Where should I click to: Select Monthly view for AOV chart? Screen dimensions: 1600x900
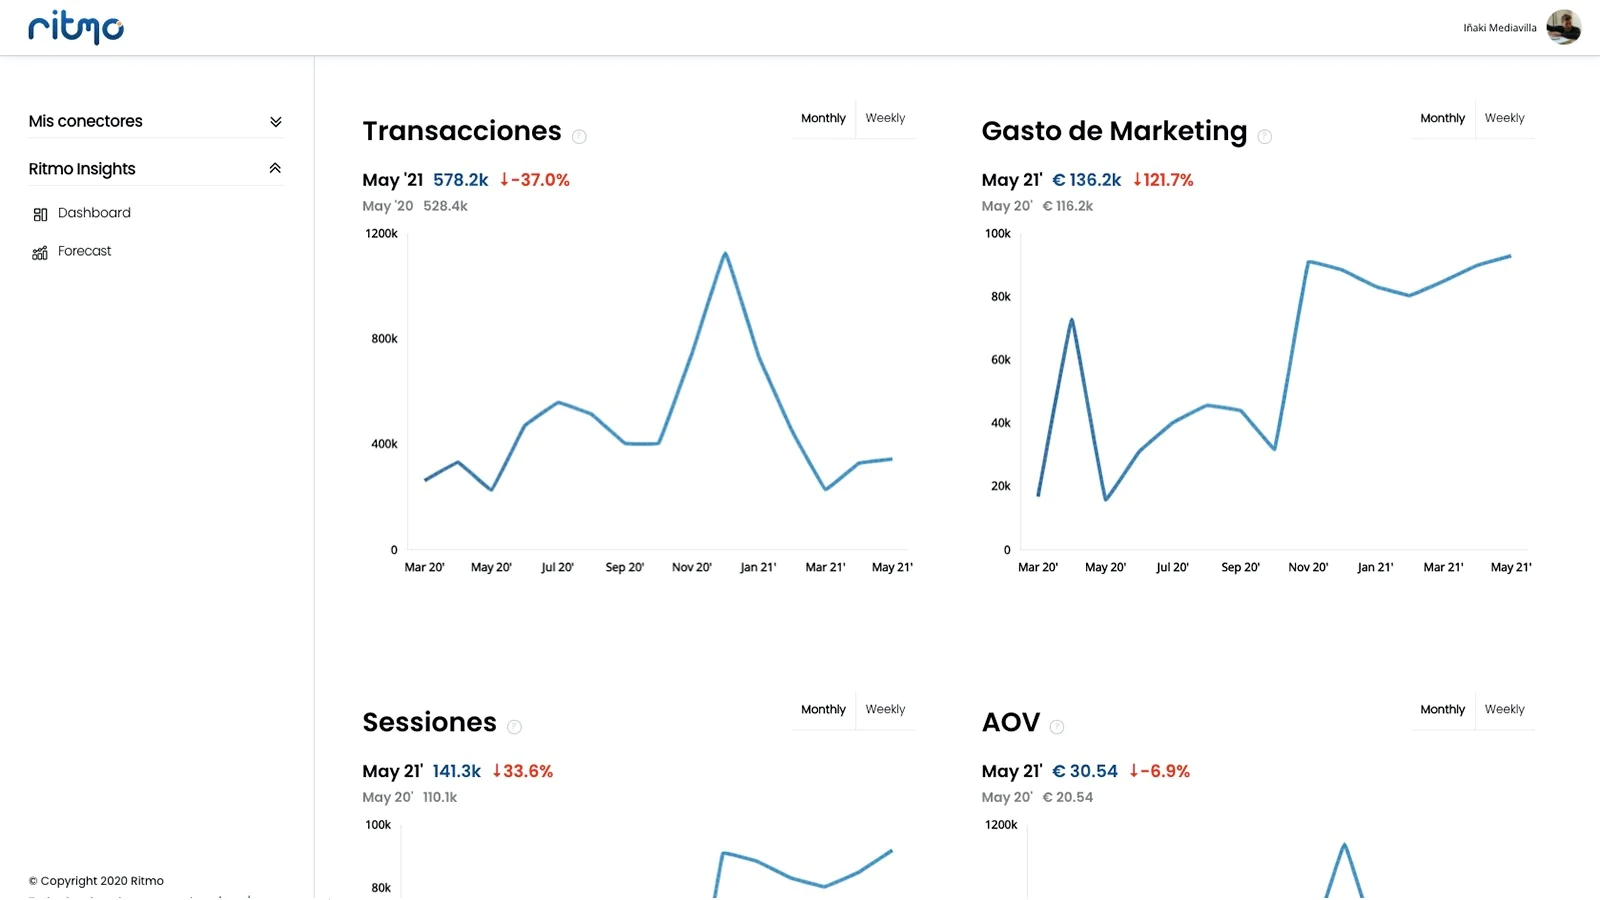tap(1442, 709)
